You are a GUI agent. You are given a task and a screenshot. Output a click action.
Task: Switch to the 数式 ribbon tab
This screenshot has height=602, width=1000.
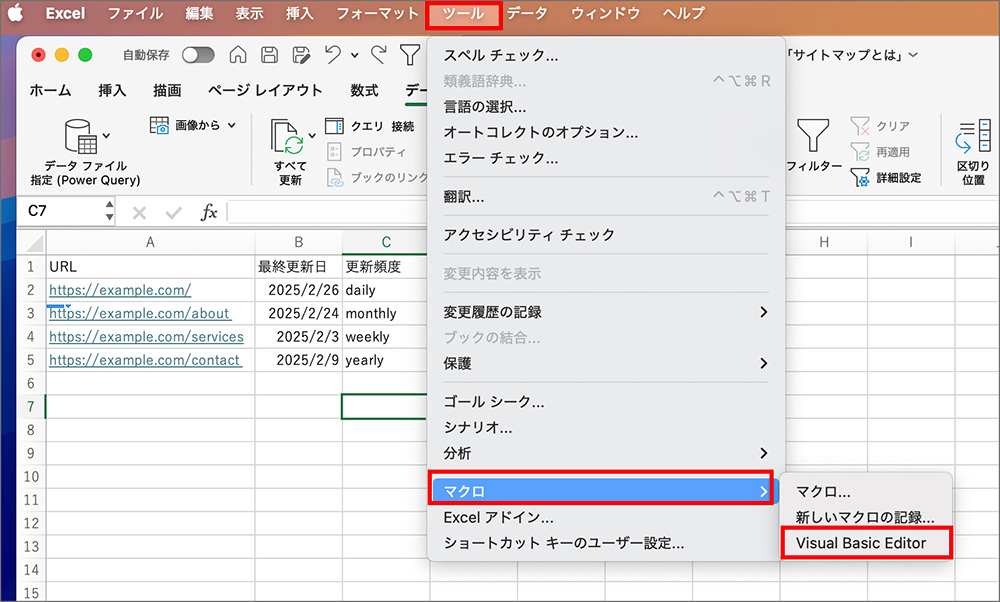(x=364, y=91)
